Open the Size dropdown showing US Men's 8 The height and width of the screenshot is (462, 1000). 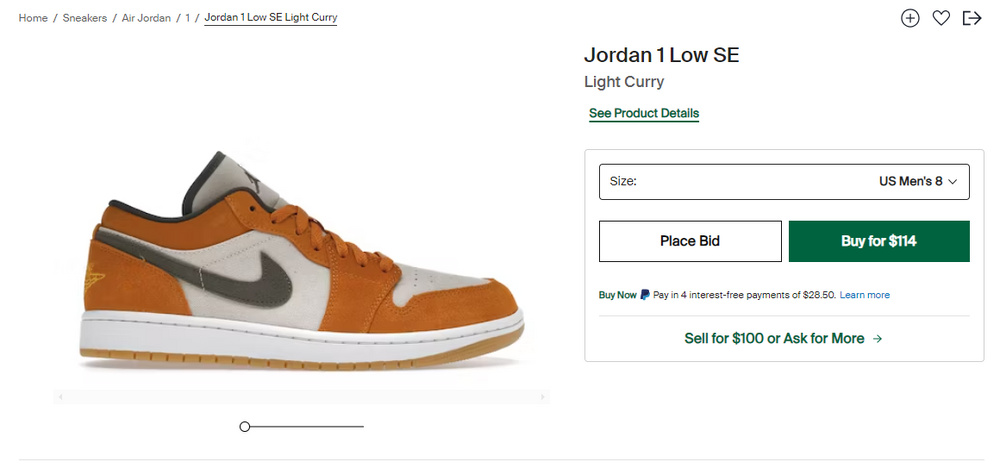tap(784, 182)
